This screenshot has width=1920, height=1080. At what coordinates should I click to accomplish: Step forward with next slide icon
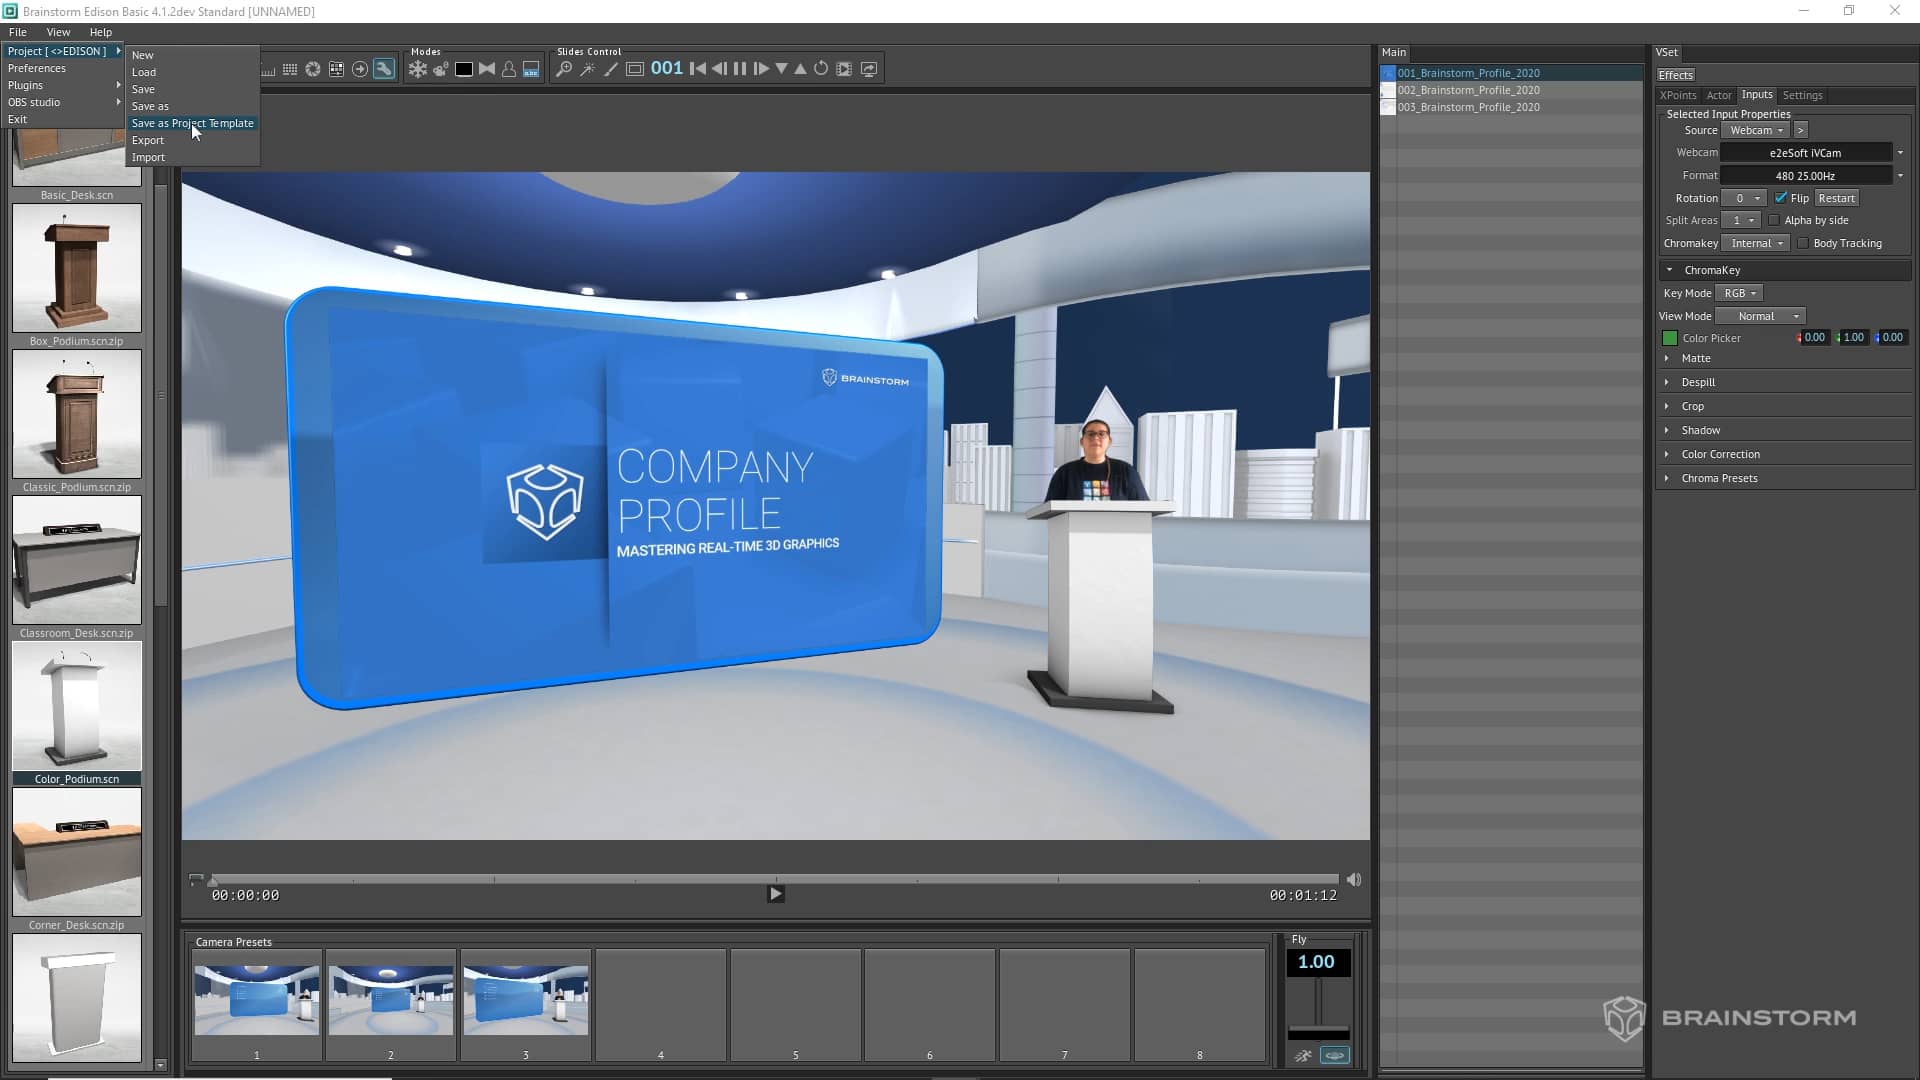coord(761,69)
